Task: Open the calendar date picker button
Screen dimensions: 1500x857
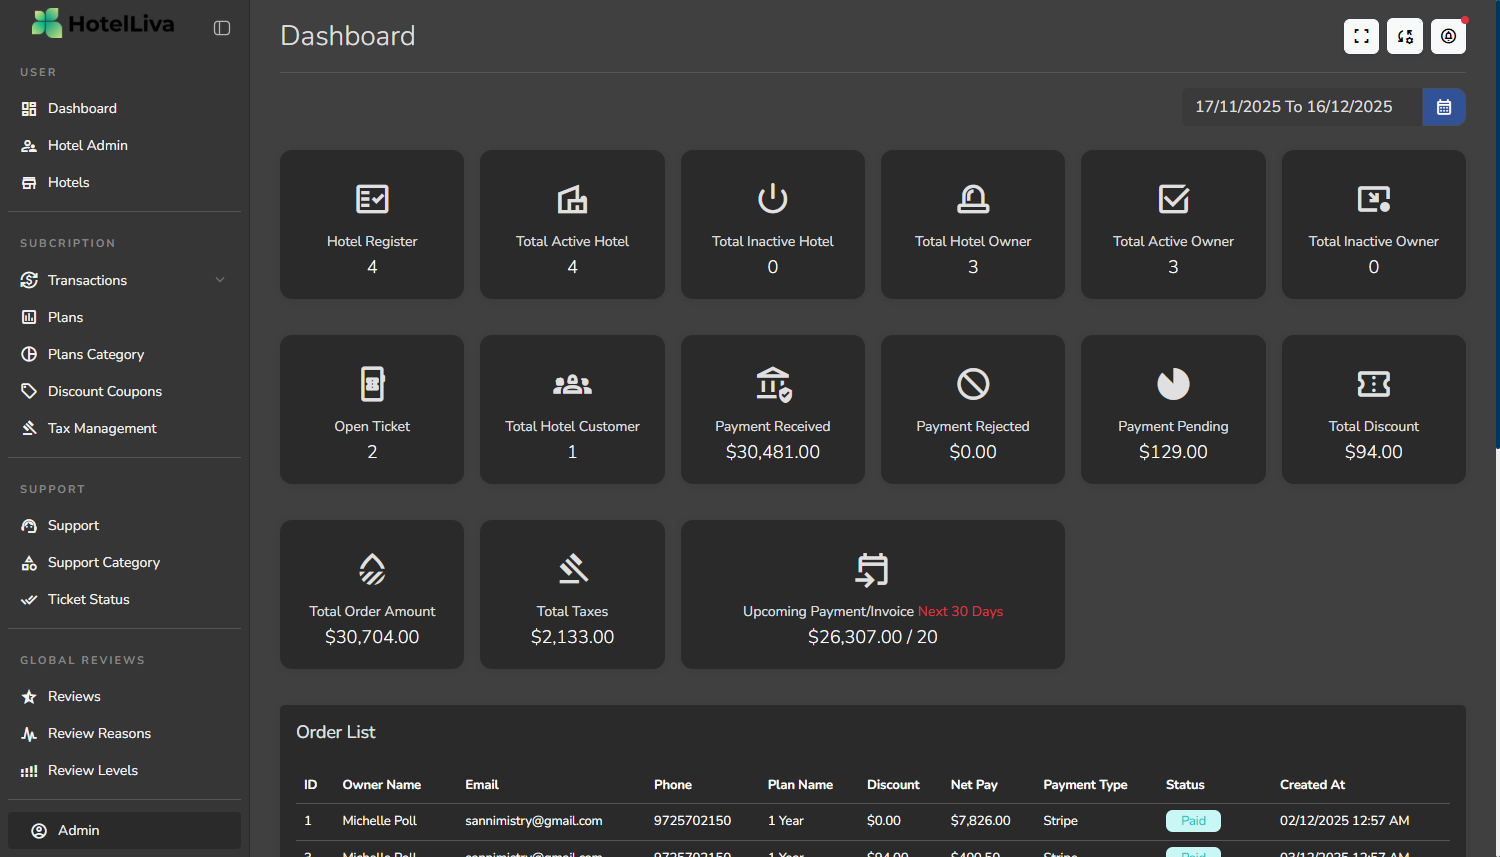Action: (1443, 107)
